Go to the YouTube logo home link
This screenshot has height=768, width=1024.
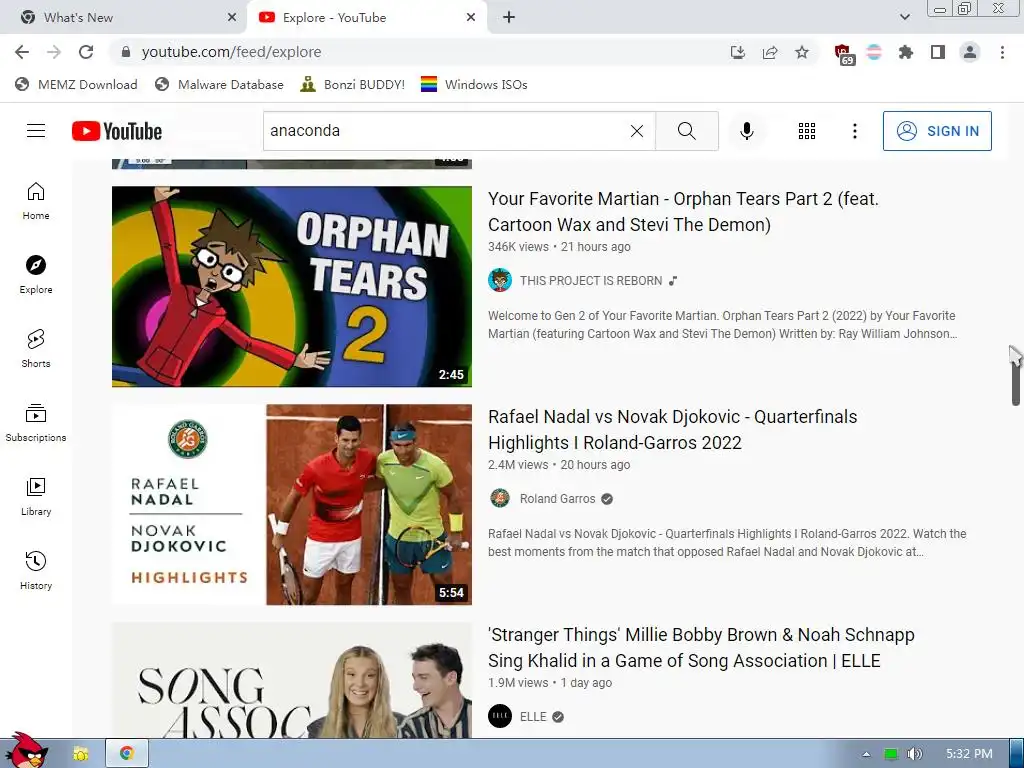click(117, 131)
